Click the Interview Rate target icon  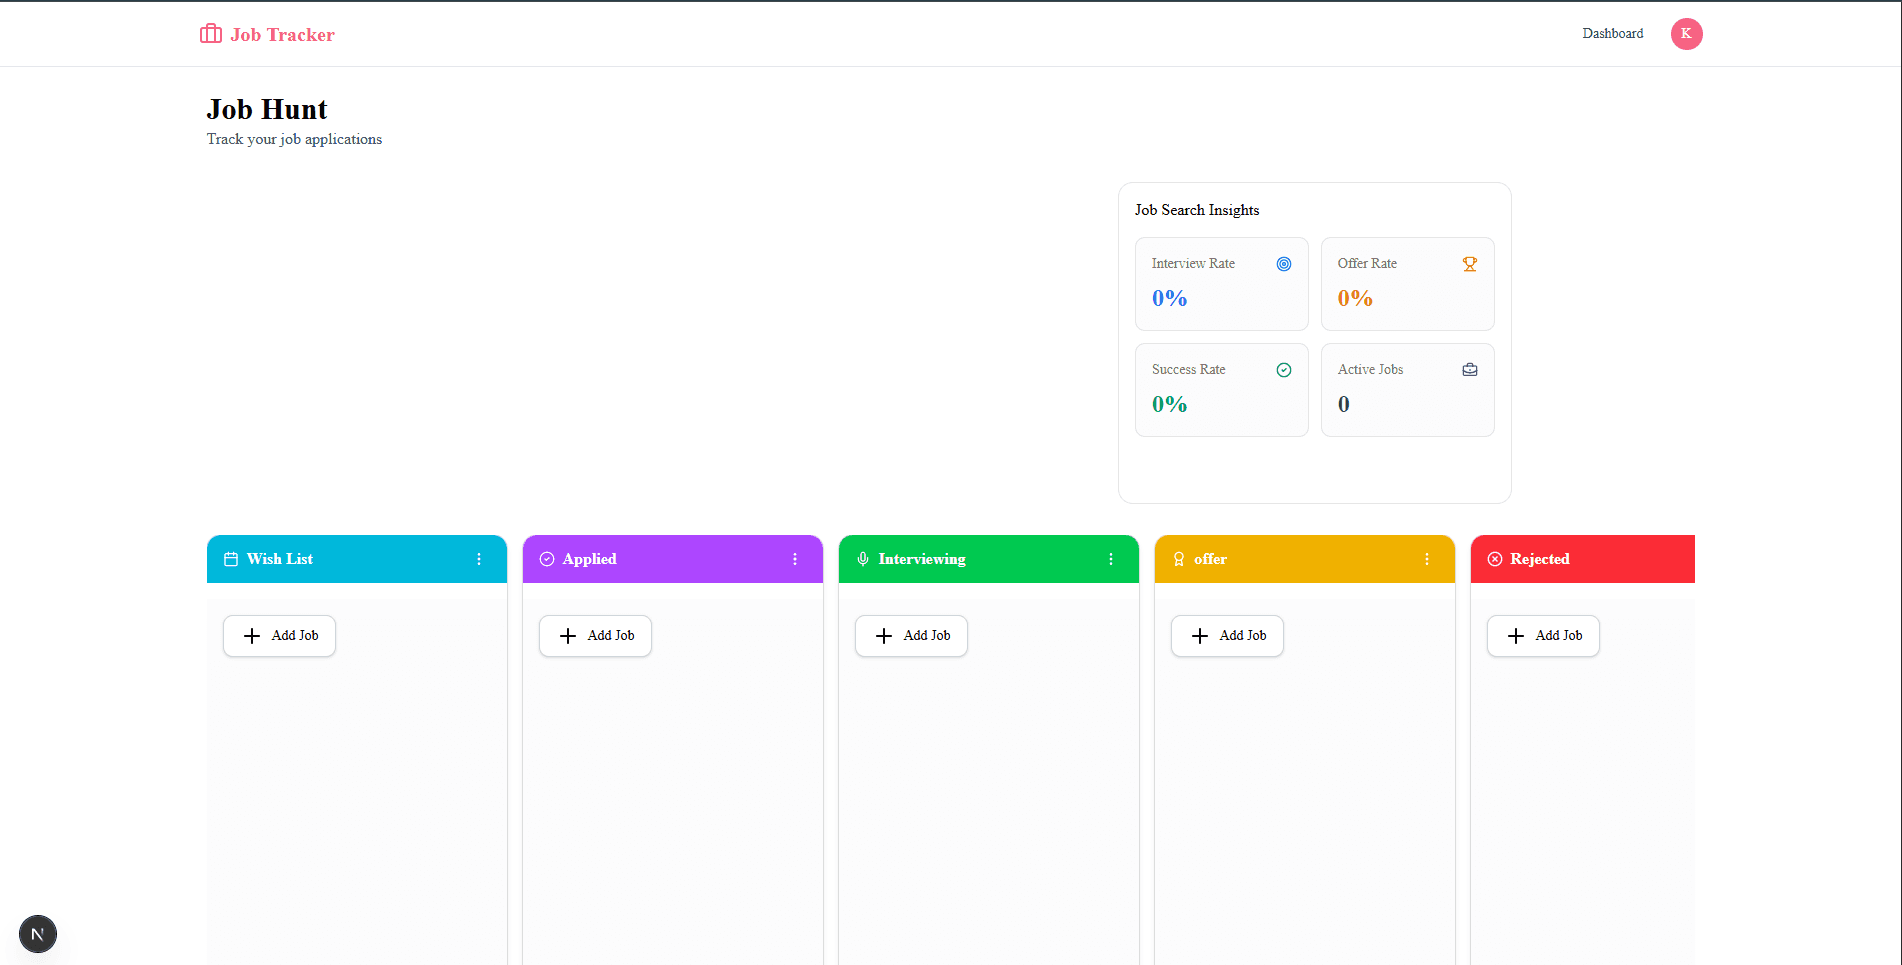[1284, 264]
